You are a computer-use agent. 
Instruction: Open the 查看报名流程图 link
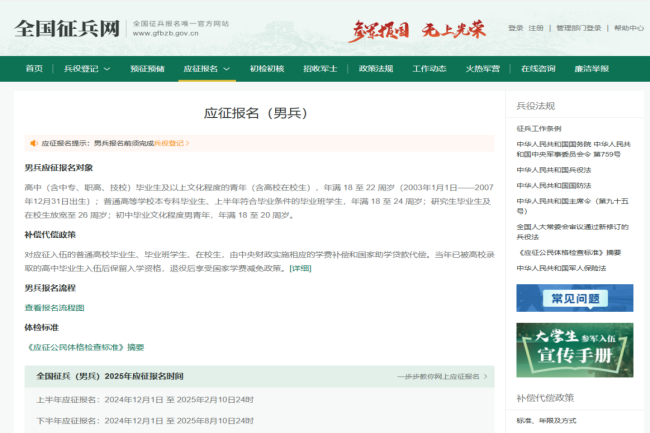tap(54, 307)
